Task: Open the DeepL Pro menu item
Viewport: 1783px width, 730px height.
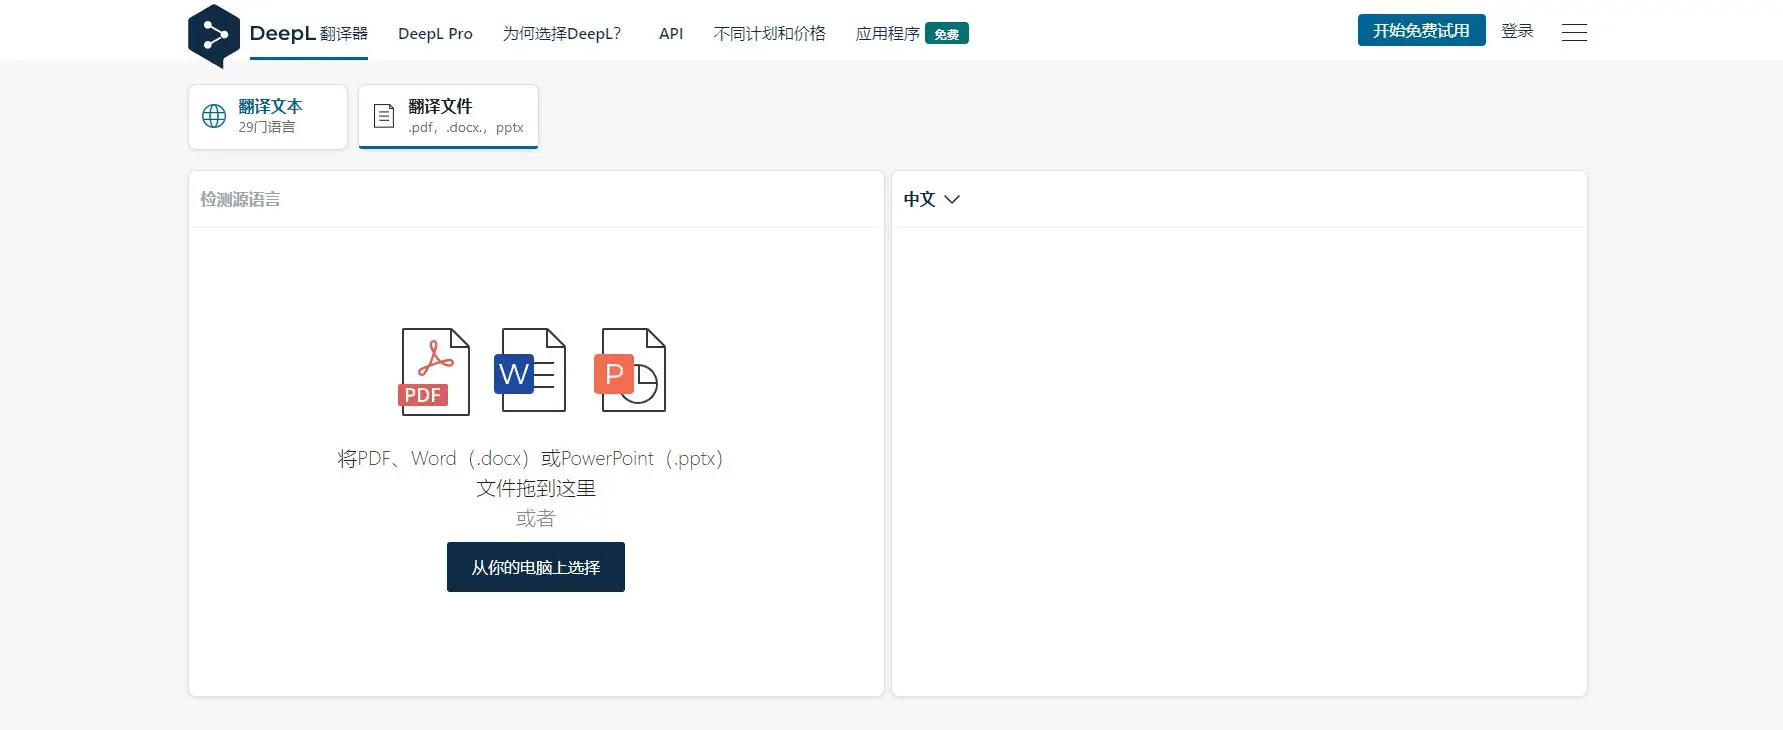Action: tap(435, 34)
